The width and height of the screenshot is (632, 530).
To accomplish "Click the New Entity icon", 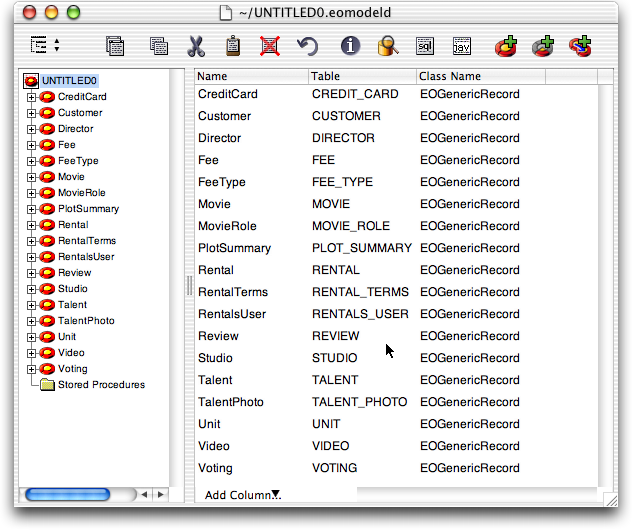I will point(506,46).
